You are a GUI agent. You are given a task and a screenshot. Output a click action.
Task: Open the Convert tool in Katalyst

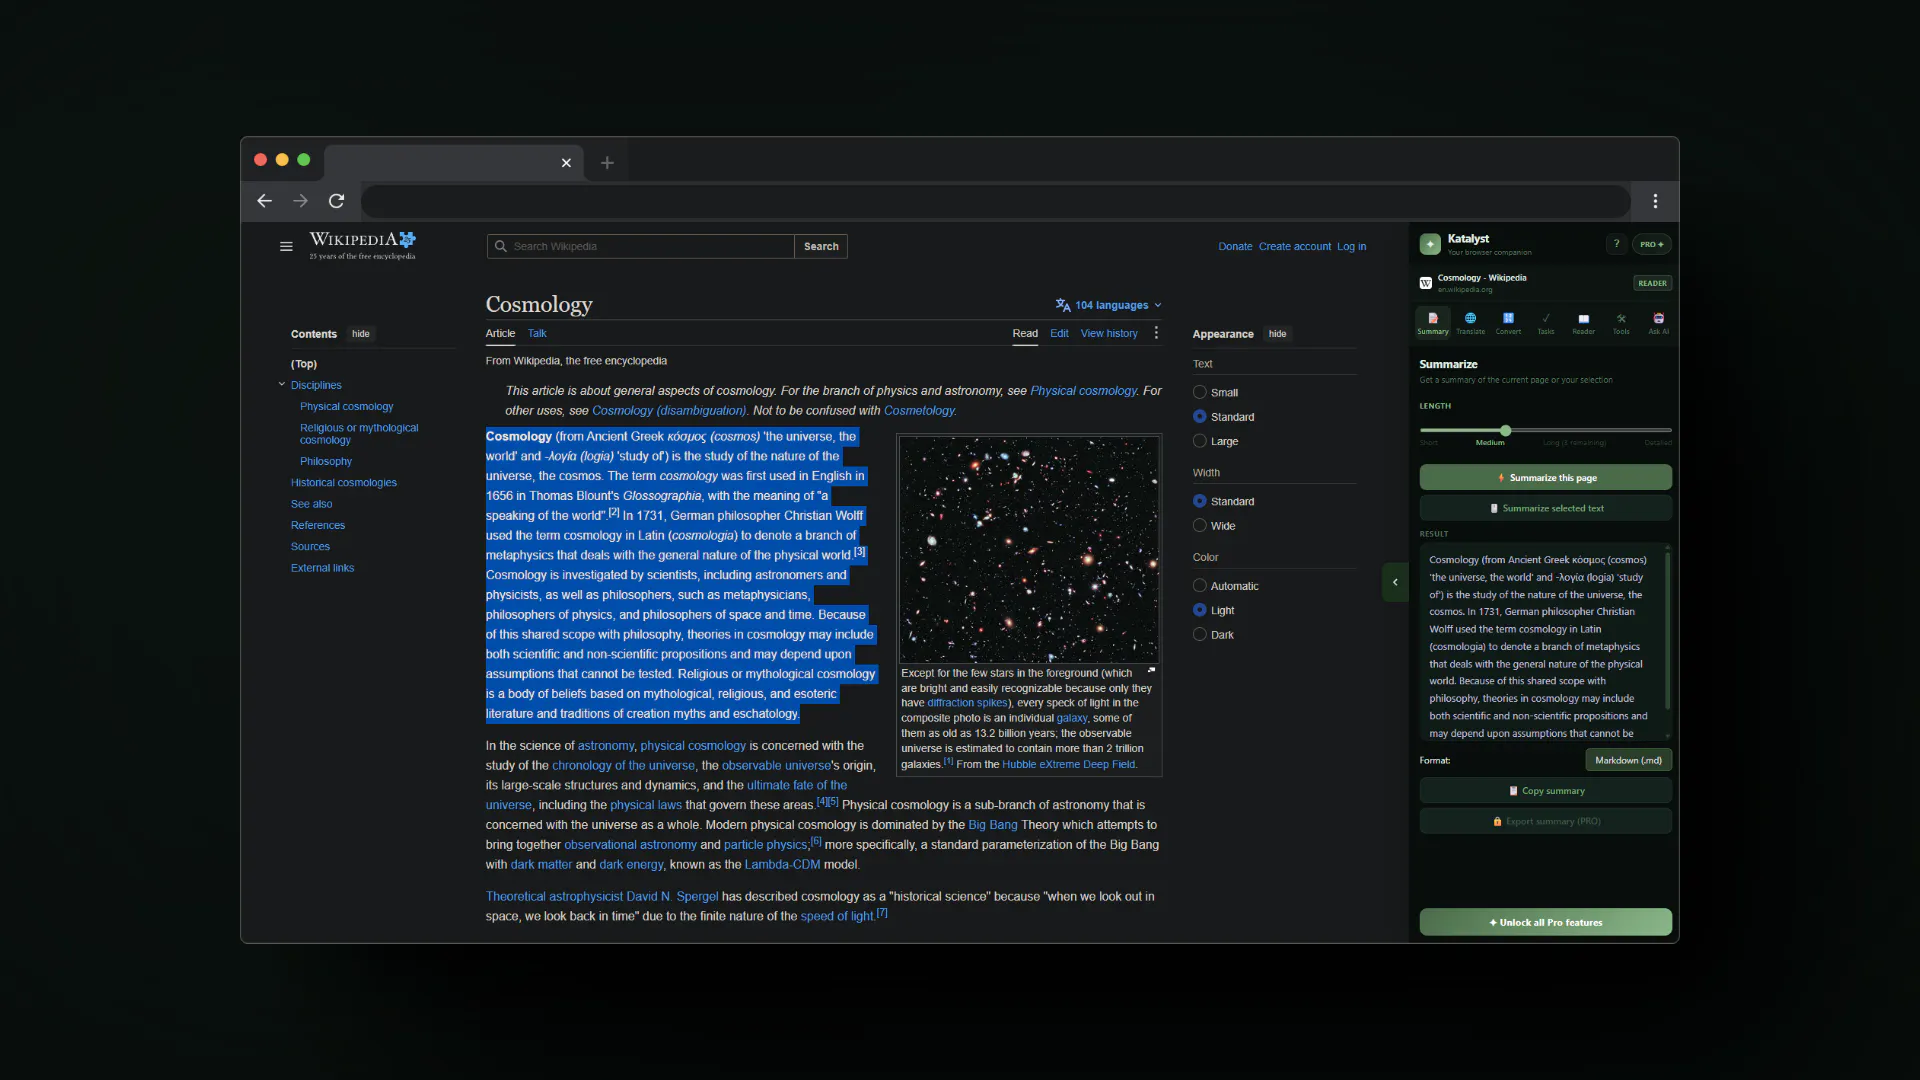point(1508,323)
